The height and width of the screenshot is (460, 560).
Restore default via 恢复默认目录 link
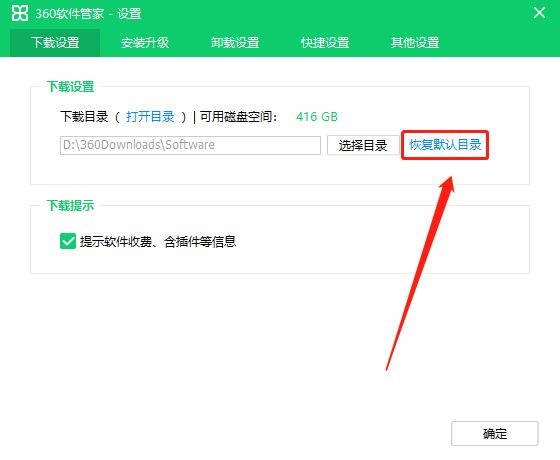coord(445,145)
